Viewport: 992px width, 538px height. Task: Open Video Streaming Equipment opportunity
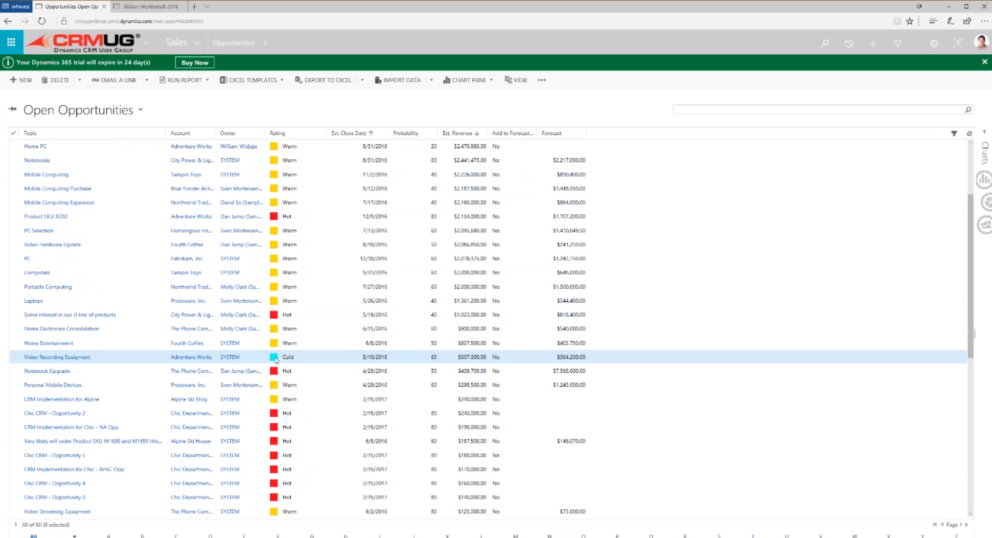(x=57, y=511)
